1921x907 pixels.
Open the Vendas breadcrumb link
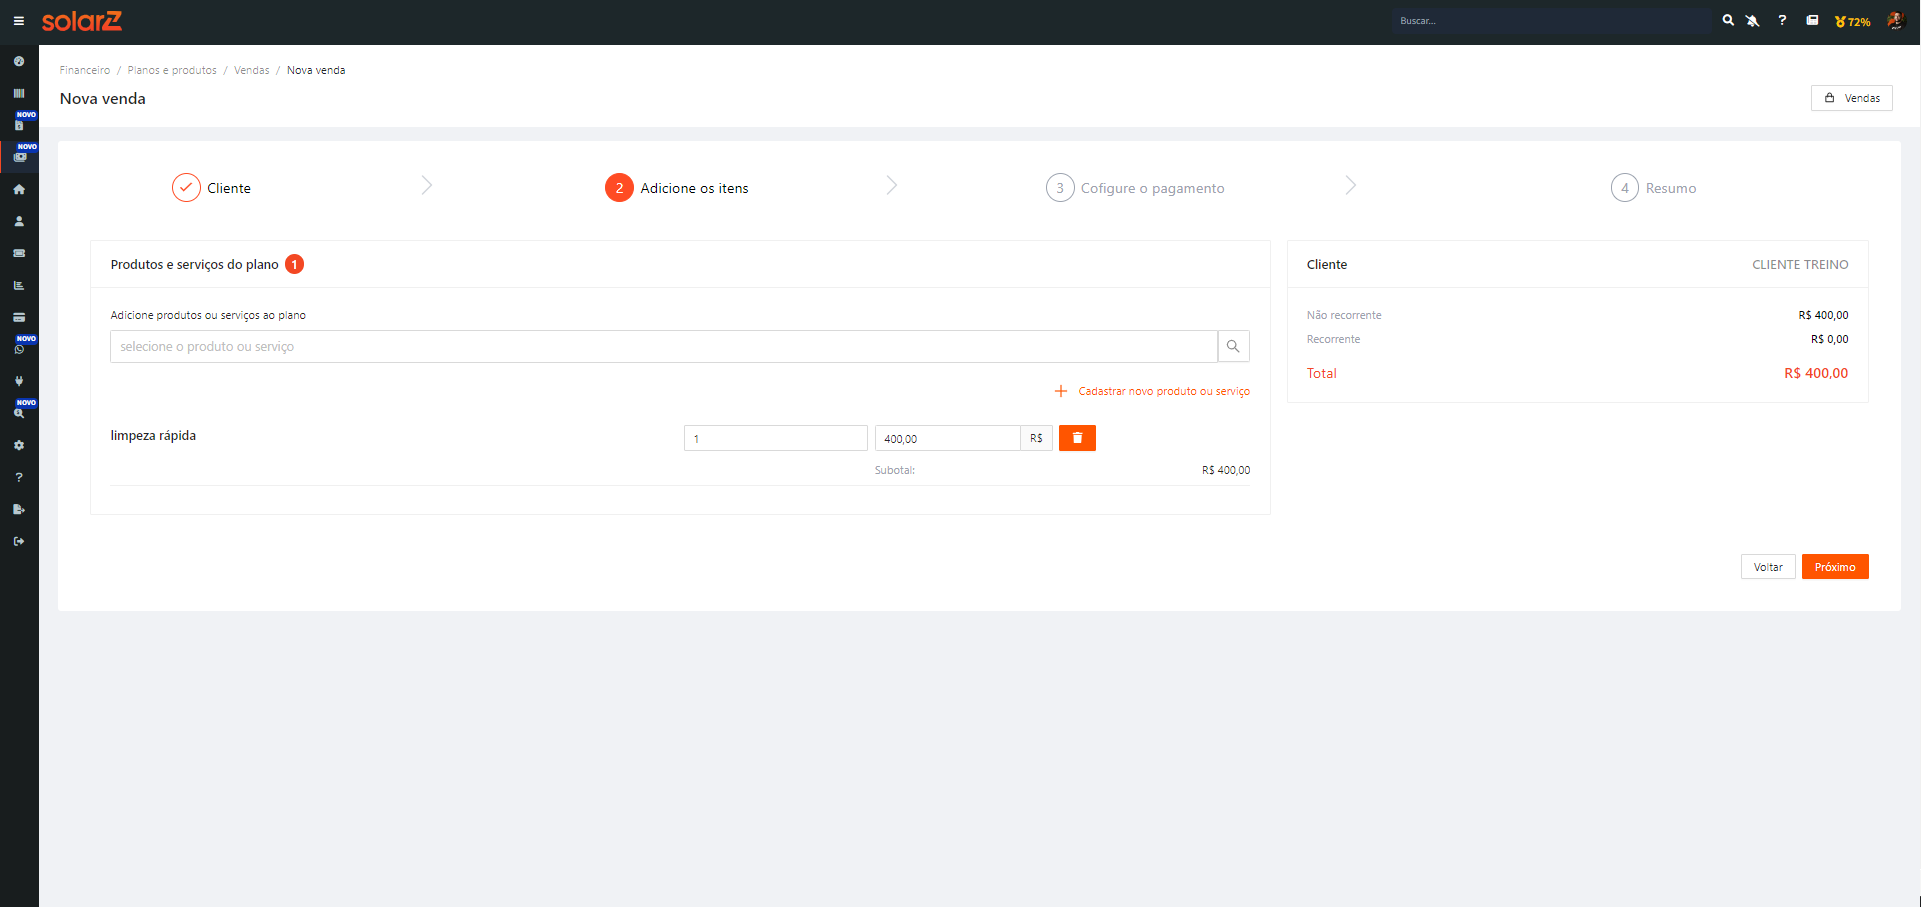point(252,70)
